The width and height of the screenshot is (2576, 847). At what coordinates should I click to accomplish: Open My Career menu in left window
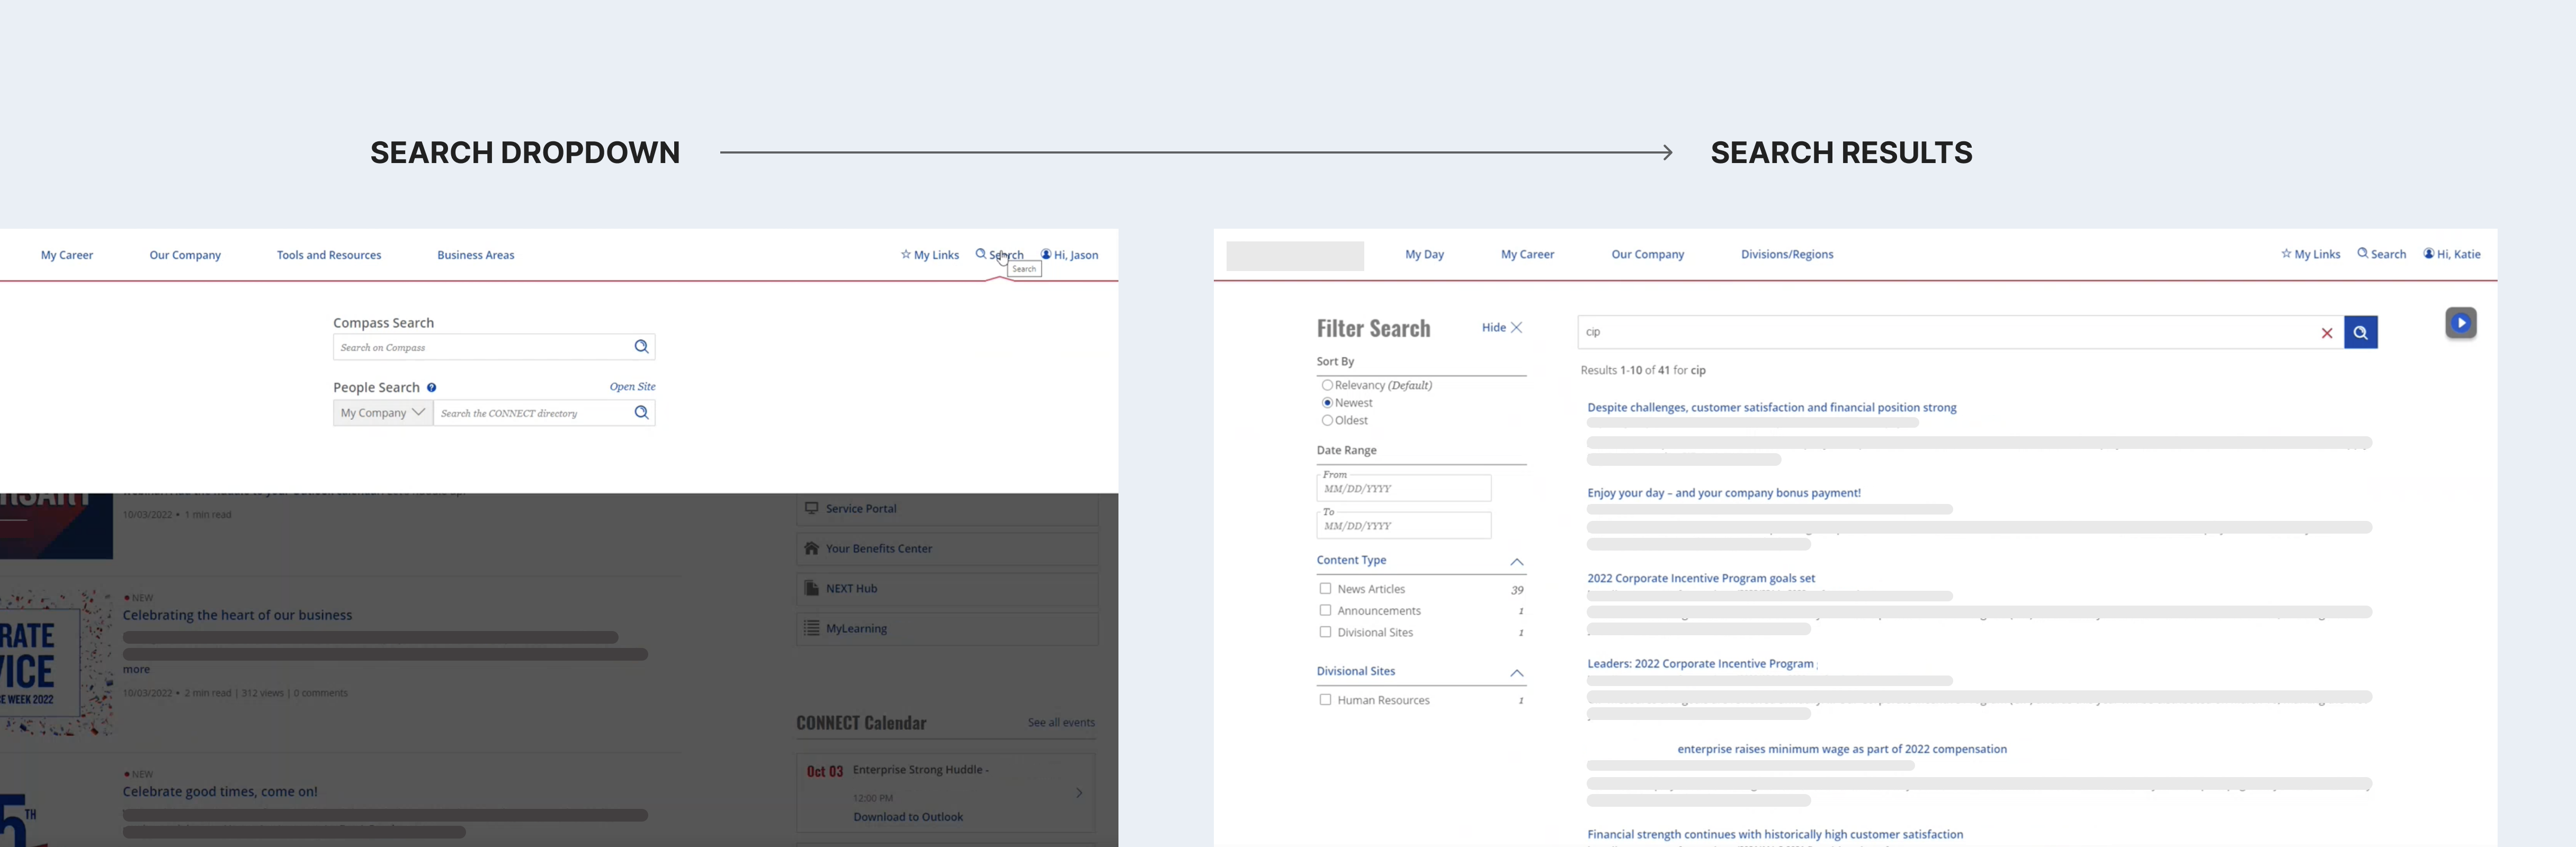pos(67,255)
